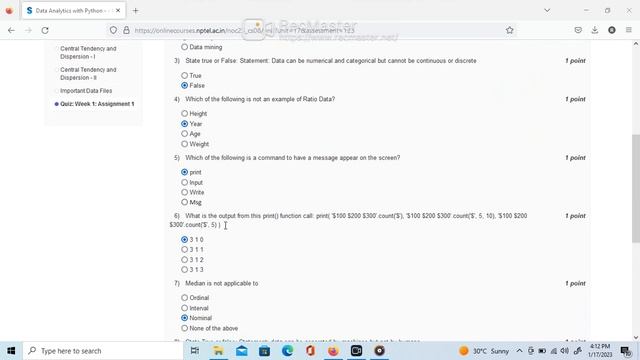Open the Firefox account avatar icon
Screen dimensions: 640x360
click(611, 30)
